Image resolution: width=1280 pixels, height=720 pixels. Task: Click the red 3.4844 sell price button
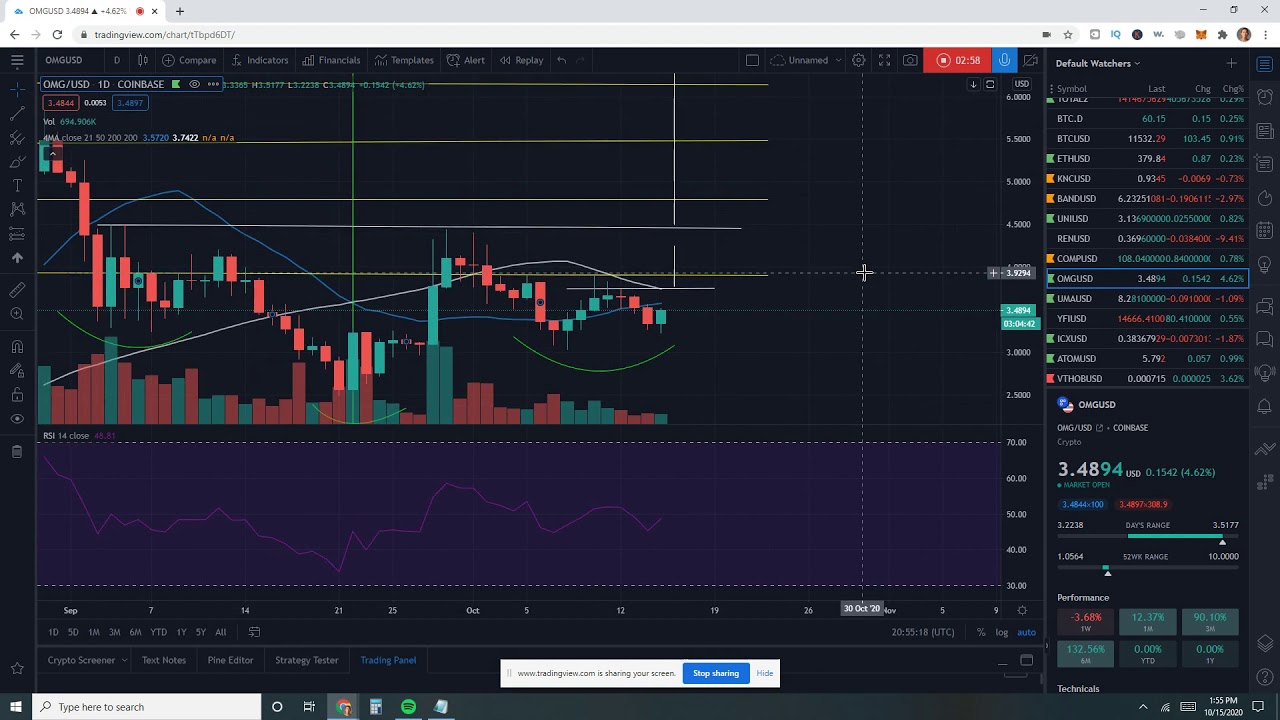coord(61,103)
